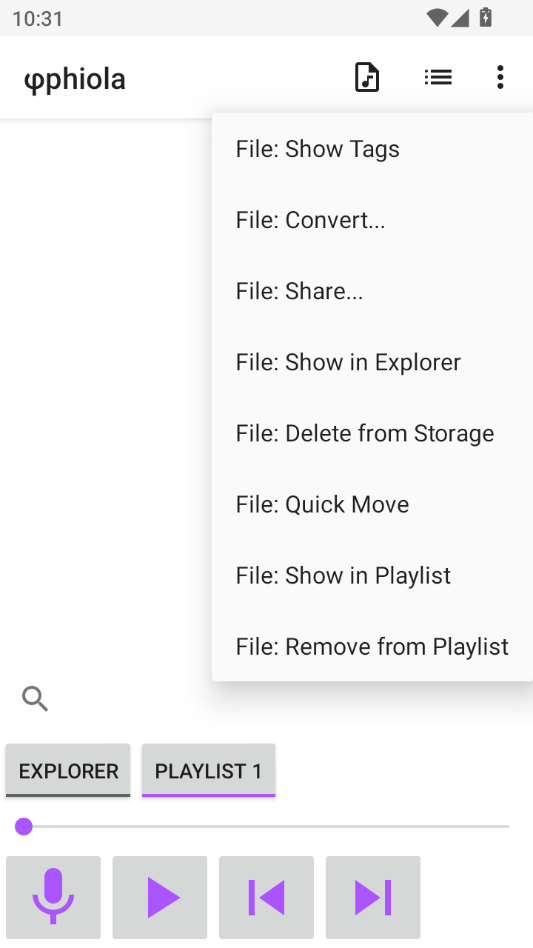Viewport: 533px width, 948px height.
Task: Skip to the previous track
Action: coord(266,897)
